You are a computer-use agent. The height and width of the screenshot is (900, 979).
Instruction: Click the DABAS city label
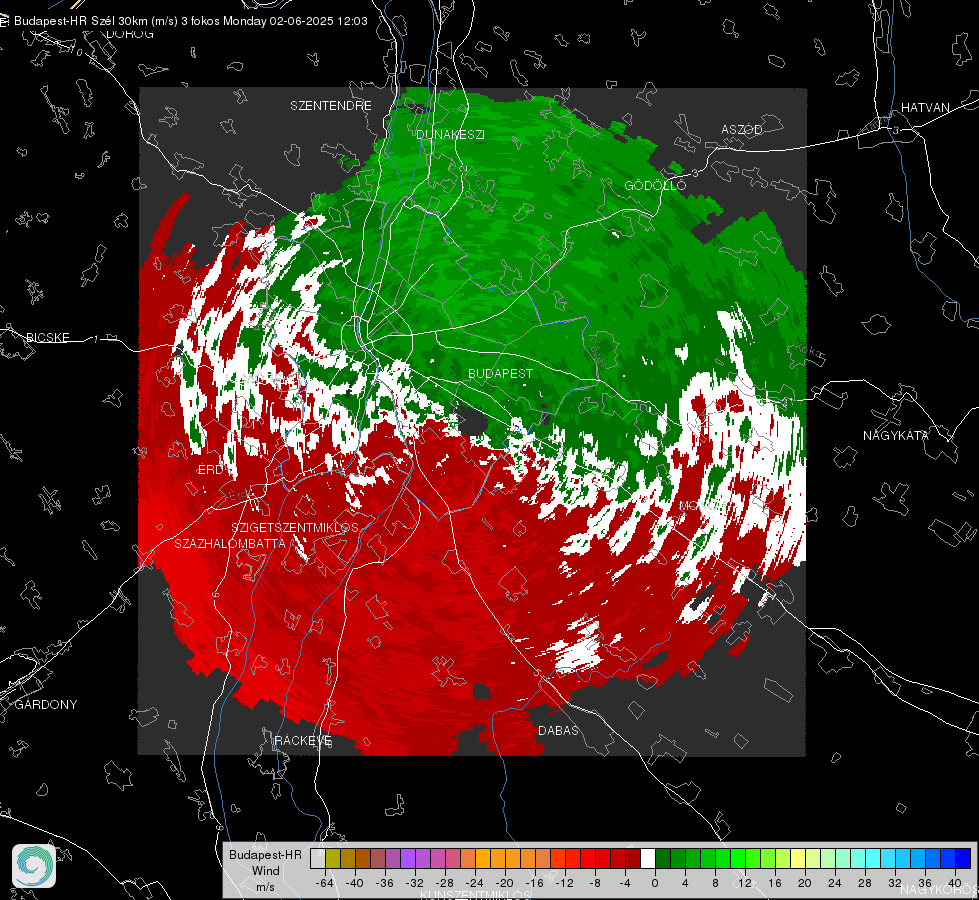tap(558, 730)
